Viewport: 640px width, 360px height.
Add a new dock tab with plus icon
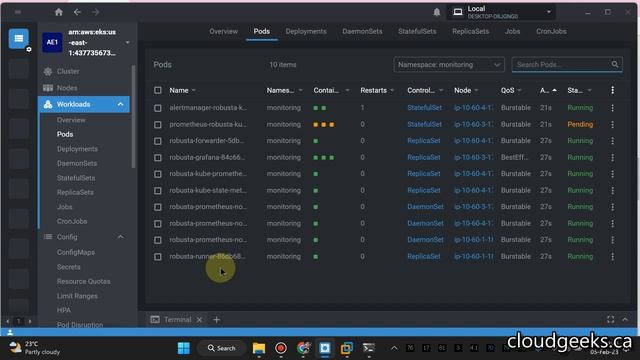pos(216,320)
